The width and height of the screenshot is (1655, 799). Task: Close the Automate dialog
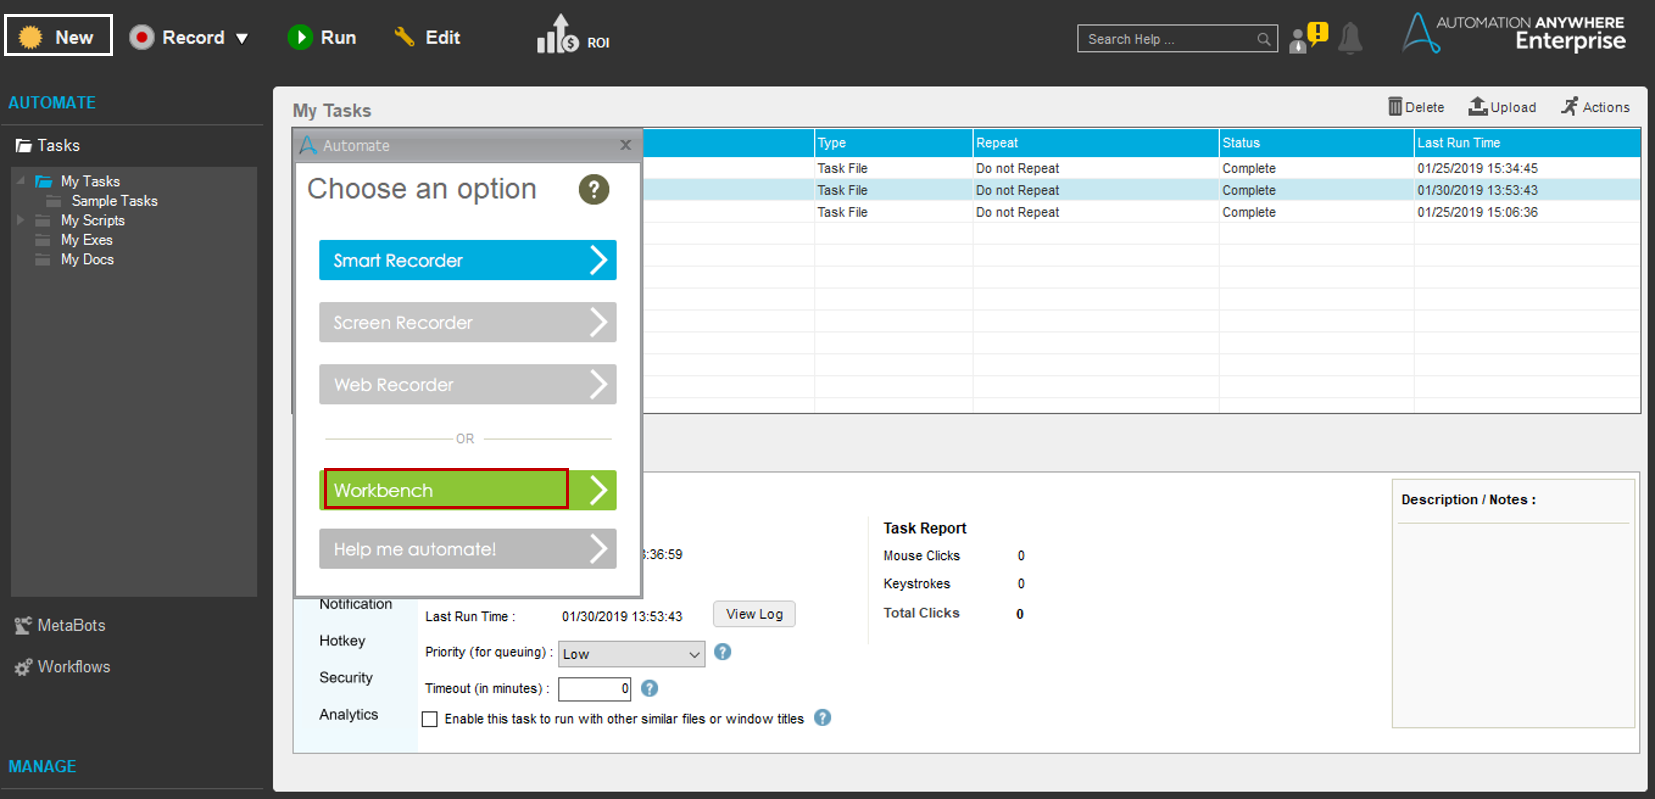tap(626, 145)
